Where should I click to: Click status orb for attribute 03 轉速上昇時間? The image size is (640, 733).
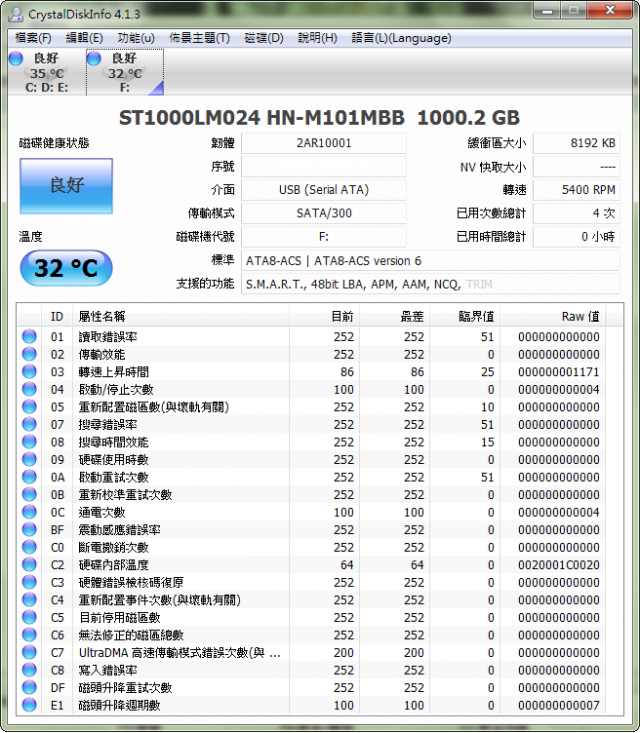29,372
